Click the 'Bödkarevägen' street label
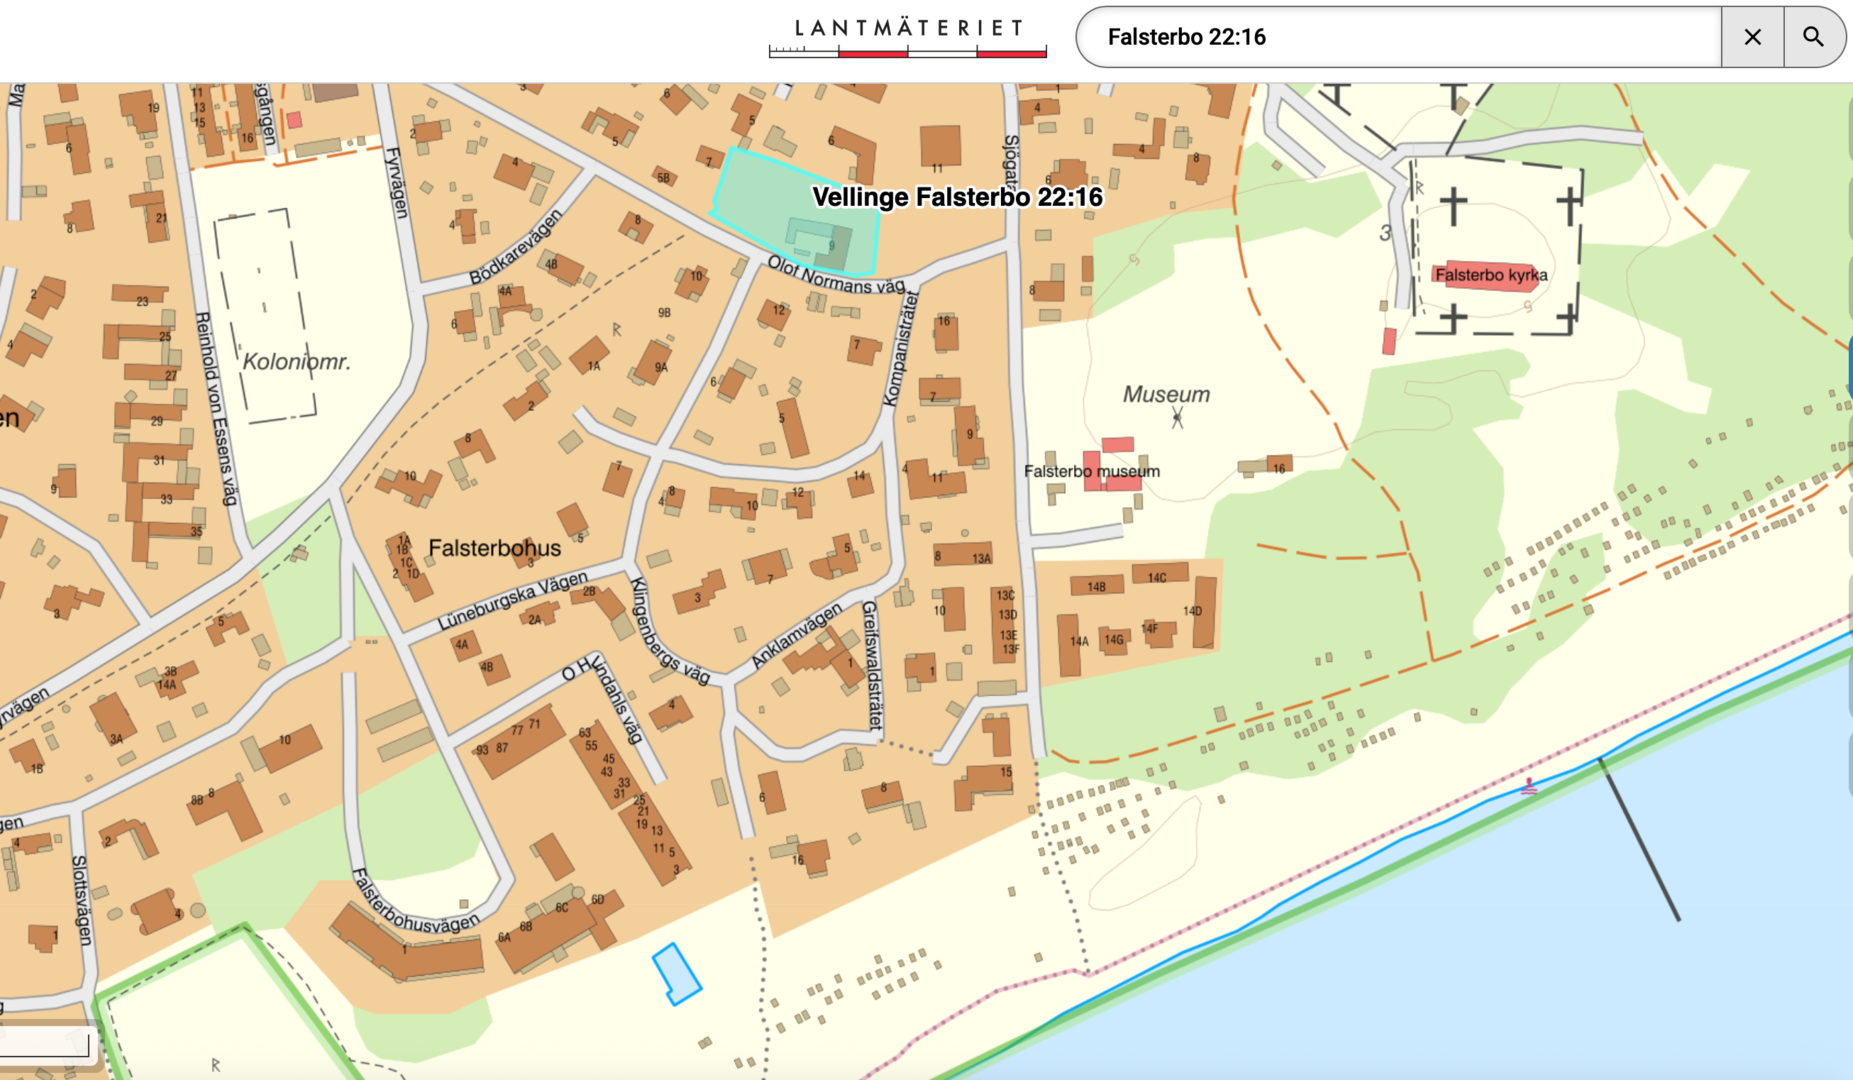 click(516, 246)
